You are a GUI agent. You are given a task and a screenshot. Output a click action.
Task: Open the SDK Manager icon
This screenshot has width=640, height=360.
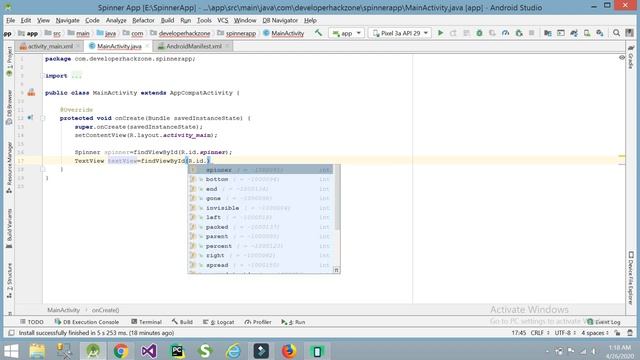tap(600, 33)
